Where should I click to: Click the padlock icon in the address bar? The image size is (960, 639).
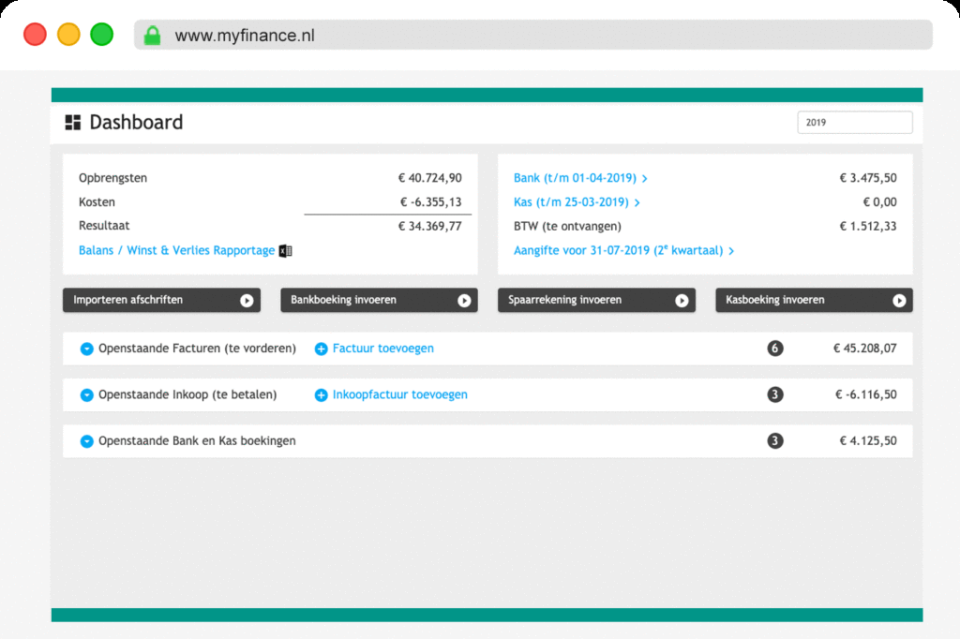click(152, 34)
